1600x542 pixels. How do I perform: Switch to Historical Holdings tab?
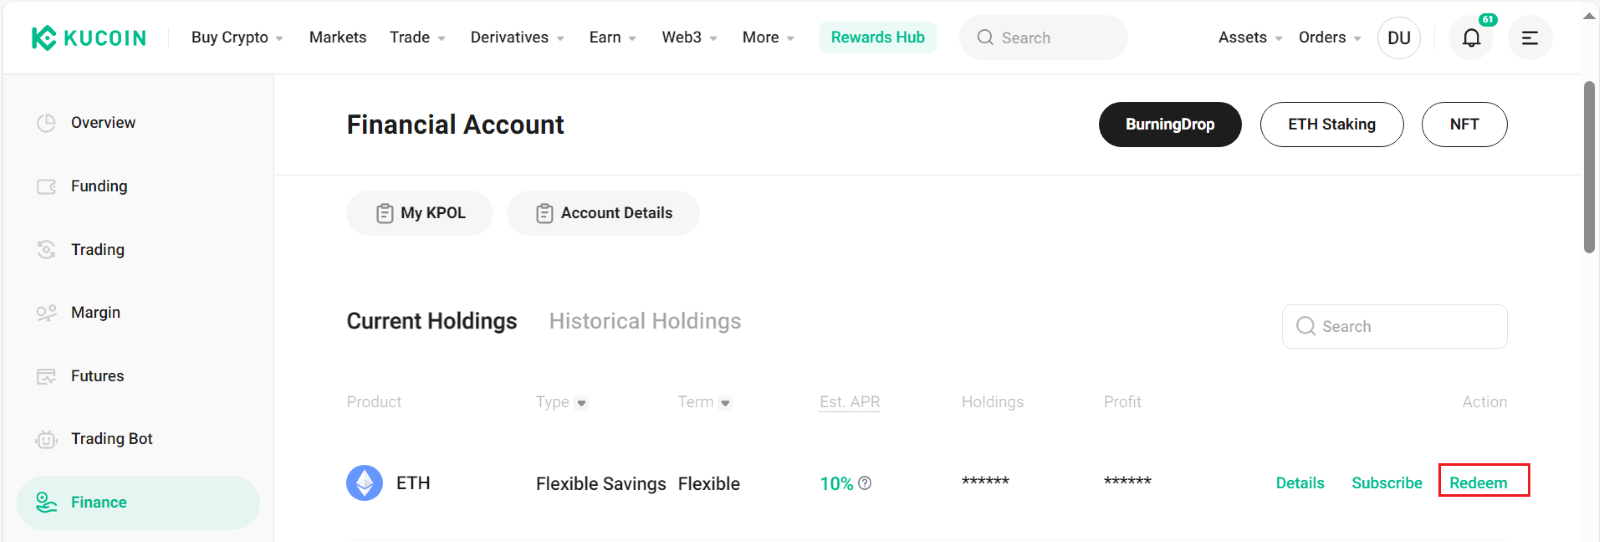[x=645, y=321]
